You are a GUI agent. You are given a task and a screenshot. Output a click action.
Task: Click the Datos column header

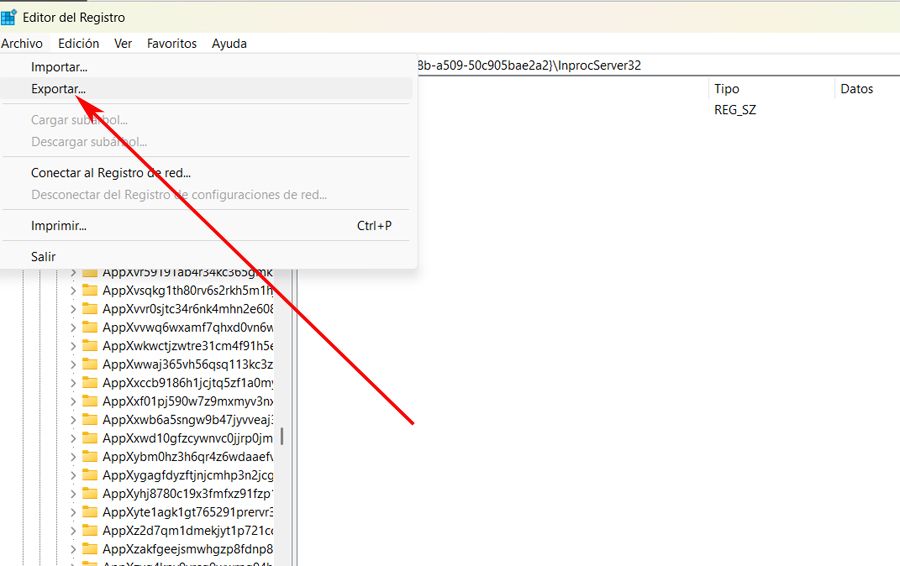pyautogui.click(x=857, y=89)
